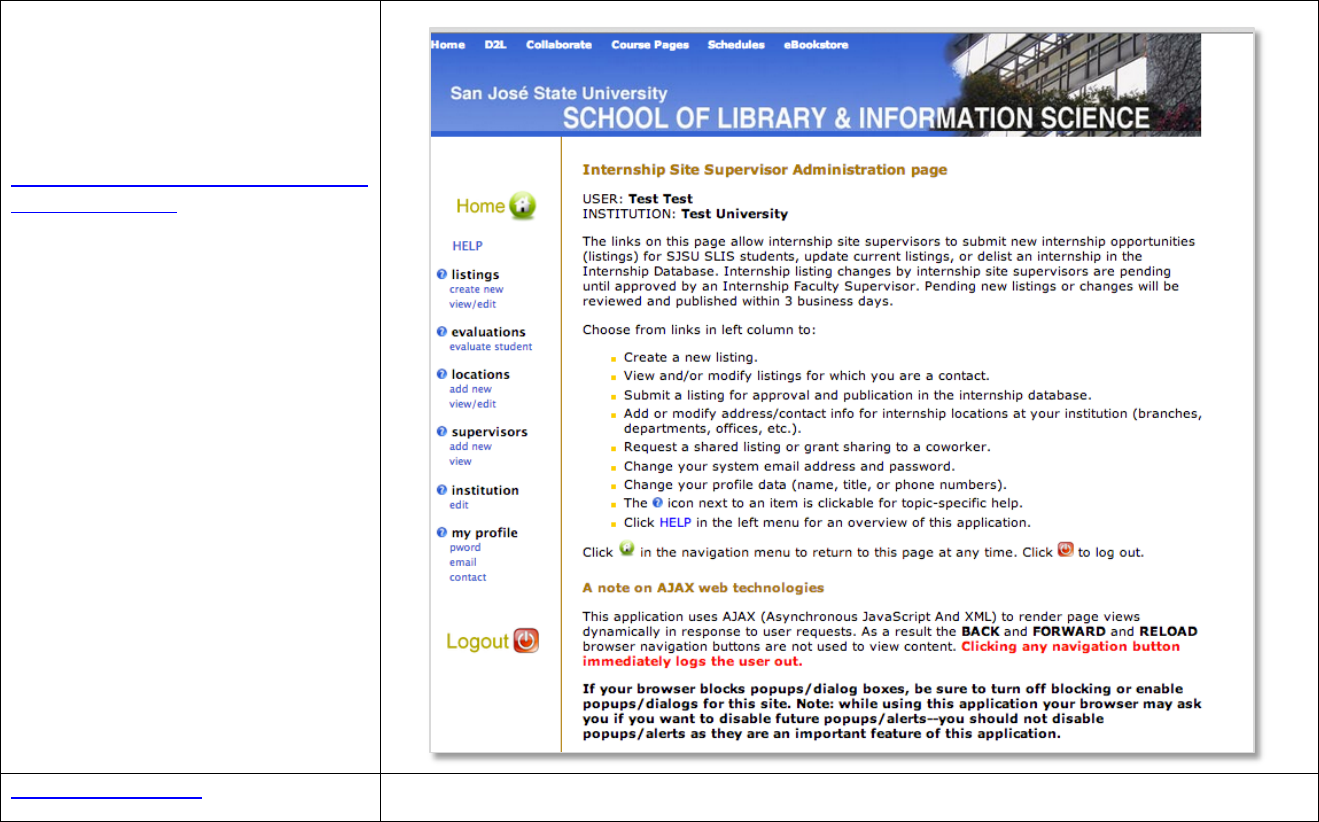
Task: Open topic help icon beside institution
Action: click(x=442, y=490)
